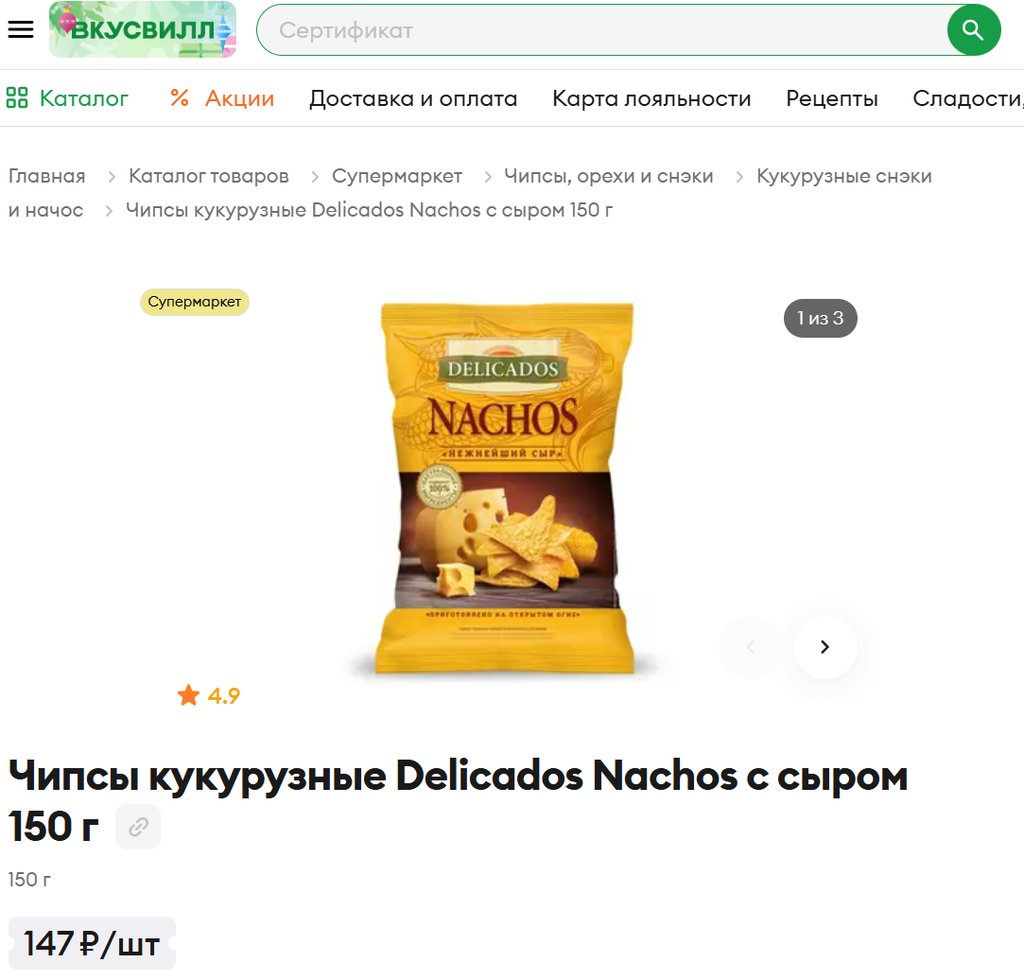Click the yellow Супермаркет badge

(195, 302)
